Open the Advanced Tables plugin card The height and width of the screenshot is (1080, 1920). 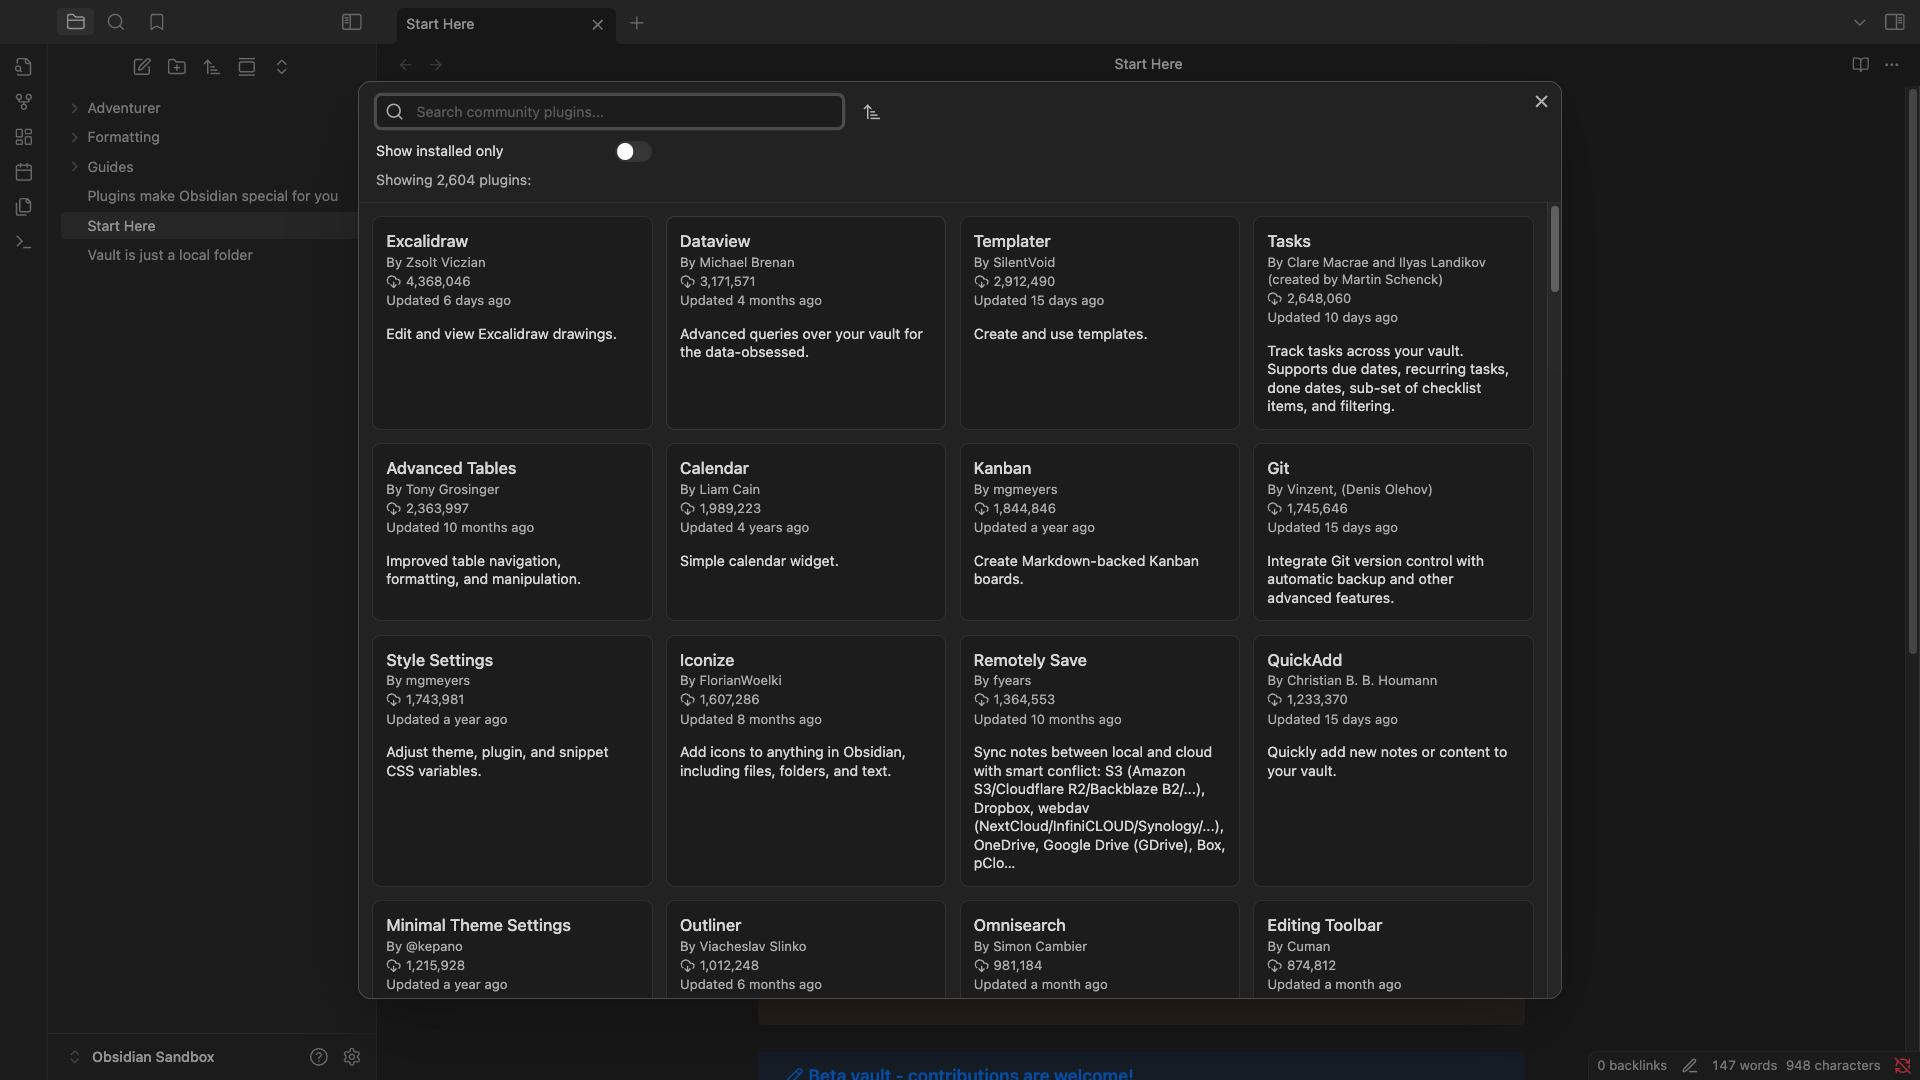pos(512,532)
